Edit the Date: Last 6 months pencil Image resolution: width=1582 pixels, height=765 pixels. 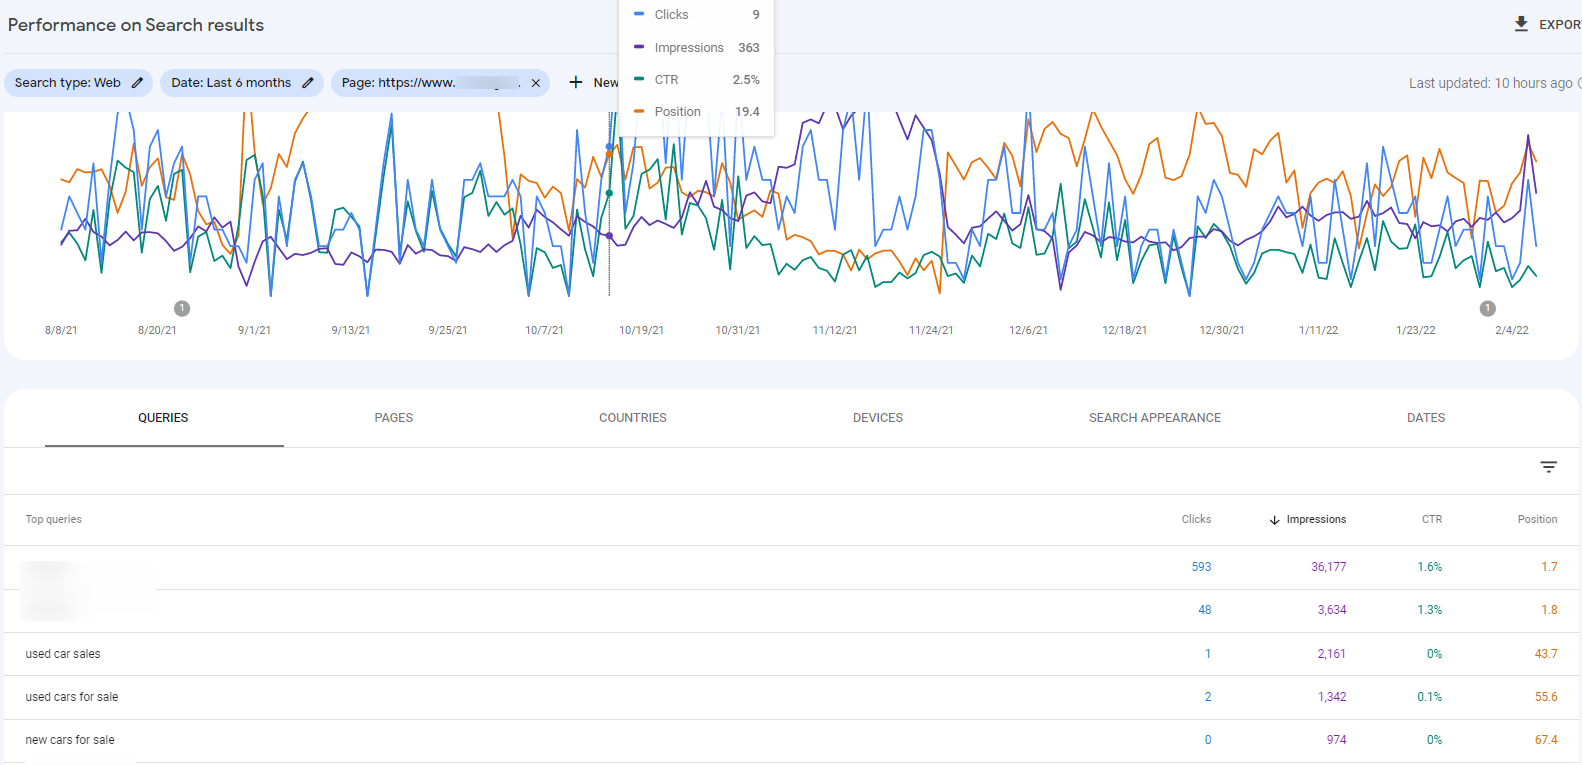(308, 83)
